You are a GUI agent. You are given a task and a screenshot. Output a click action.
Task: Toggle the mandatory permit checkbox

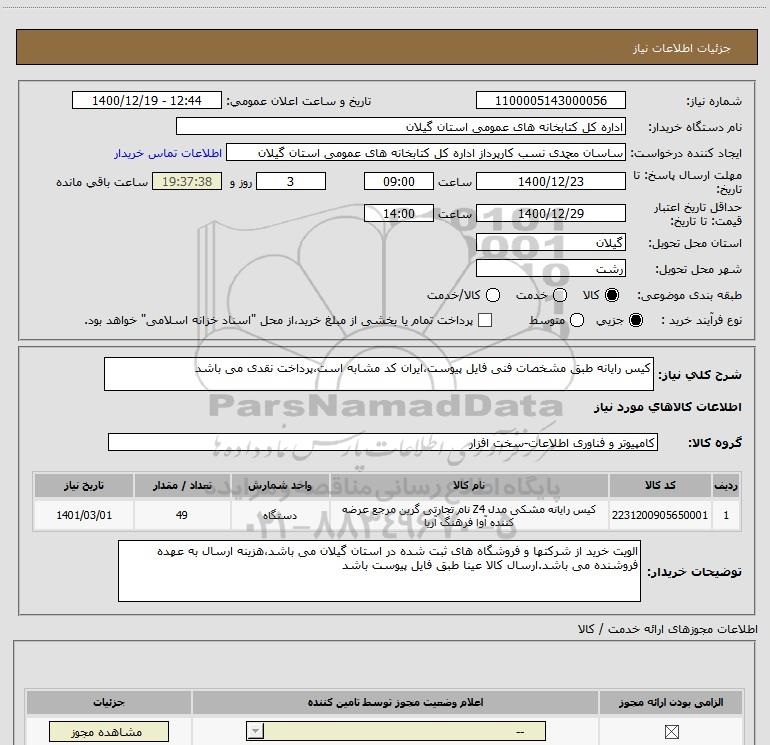[671, 732]
